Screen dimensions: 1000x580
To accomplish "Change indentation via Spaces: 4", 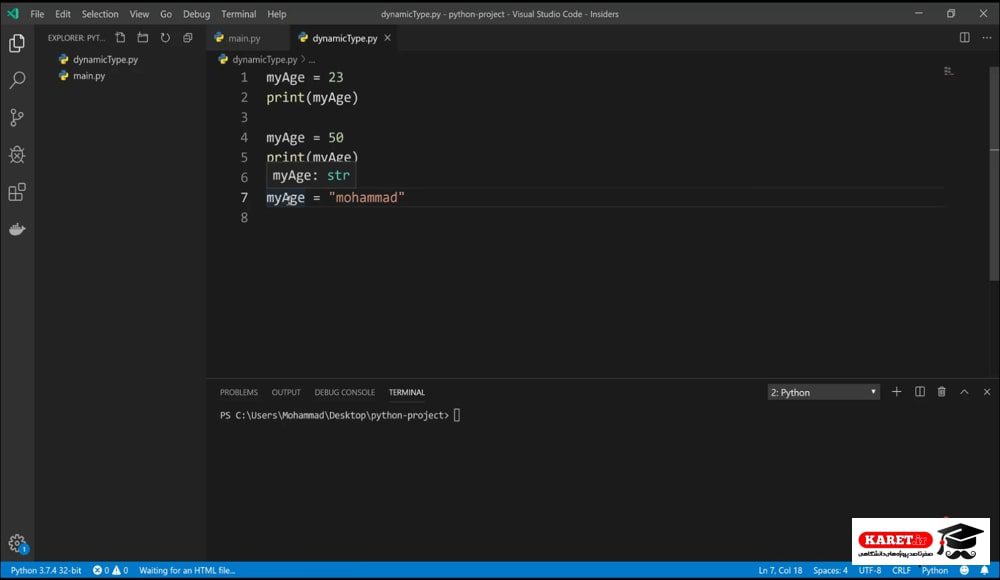I will coord(830,570).
